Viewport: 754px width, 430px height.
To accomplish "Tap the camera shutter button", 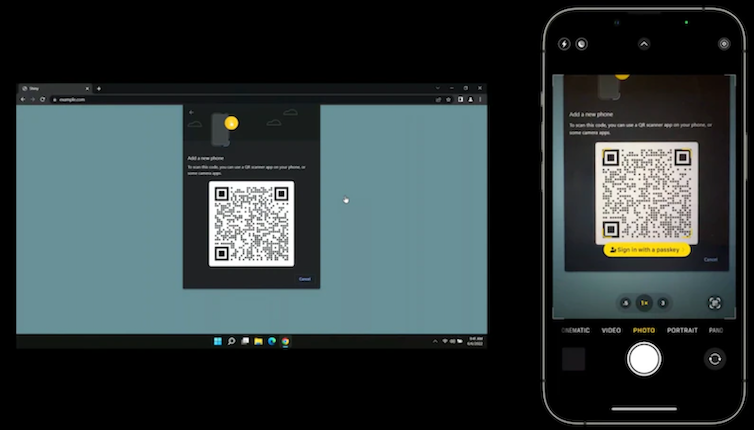I will [x=644, y=359].
